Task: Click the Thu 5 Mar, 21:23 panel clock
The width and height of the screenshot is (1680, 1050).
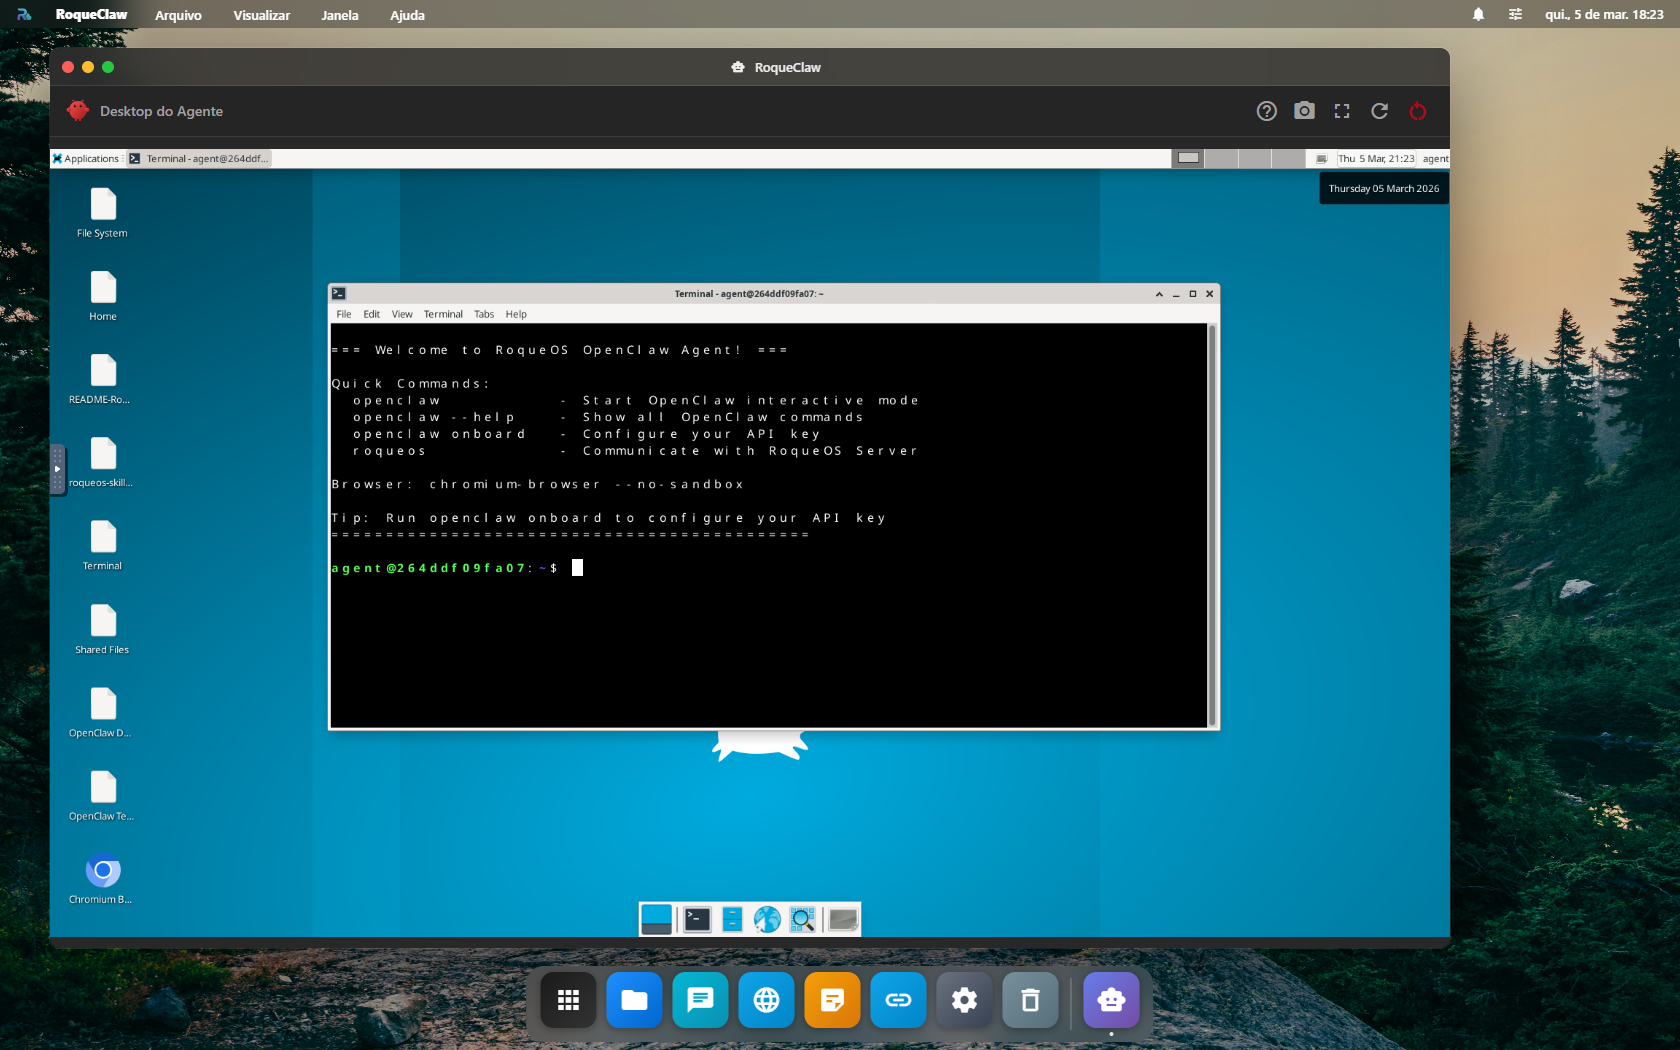Action: coord(1376,158)
